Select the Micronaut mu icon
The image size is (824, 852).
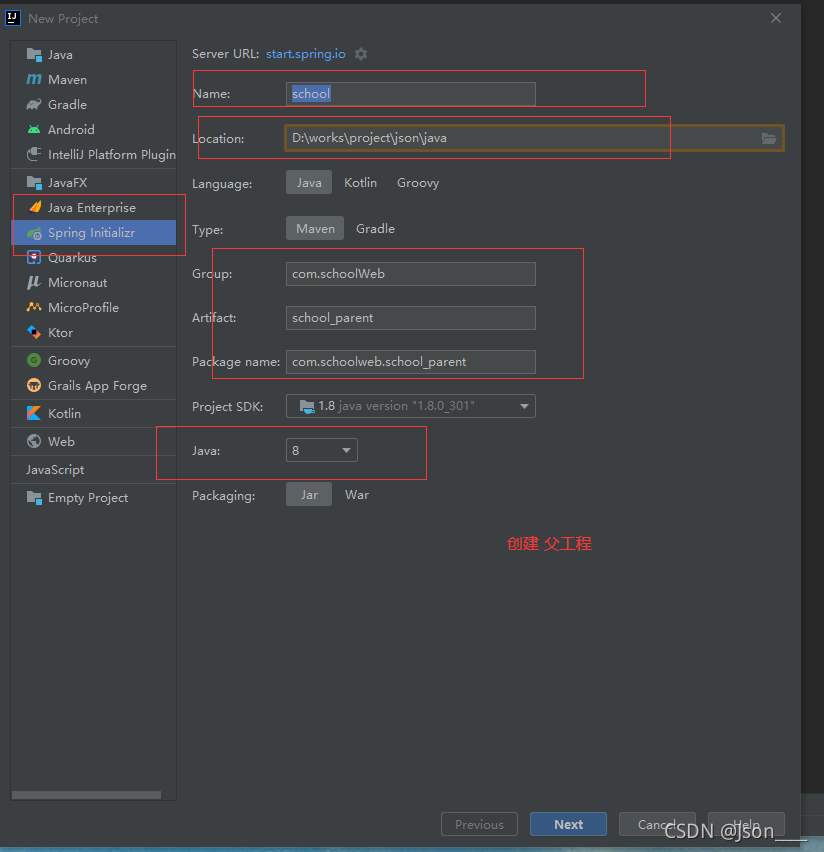34,283
